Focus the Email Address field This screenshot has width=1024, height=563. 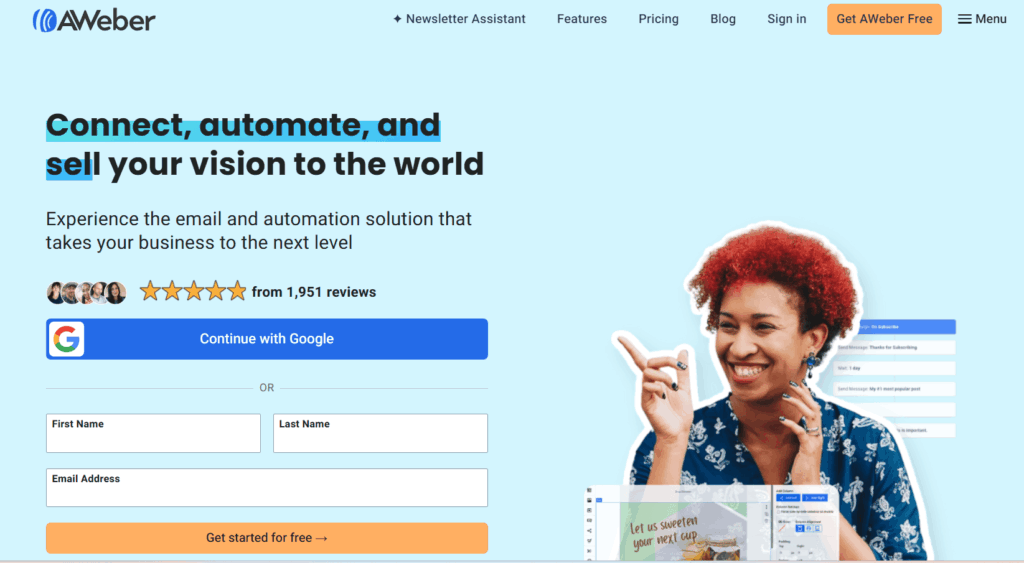(266, 487)
